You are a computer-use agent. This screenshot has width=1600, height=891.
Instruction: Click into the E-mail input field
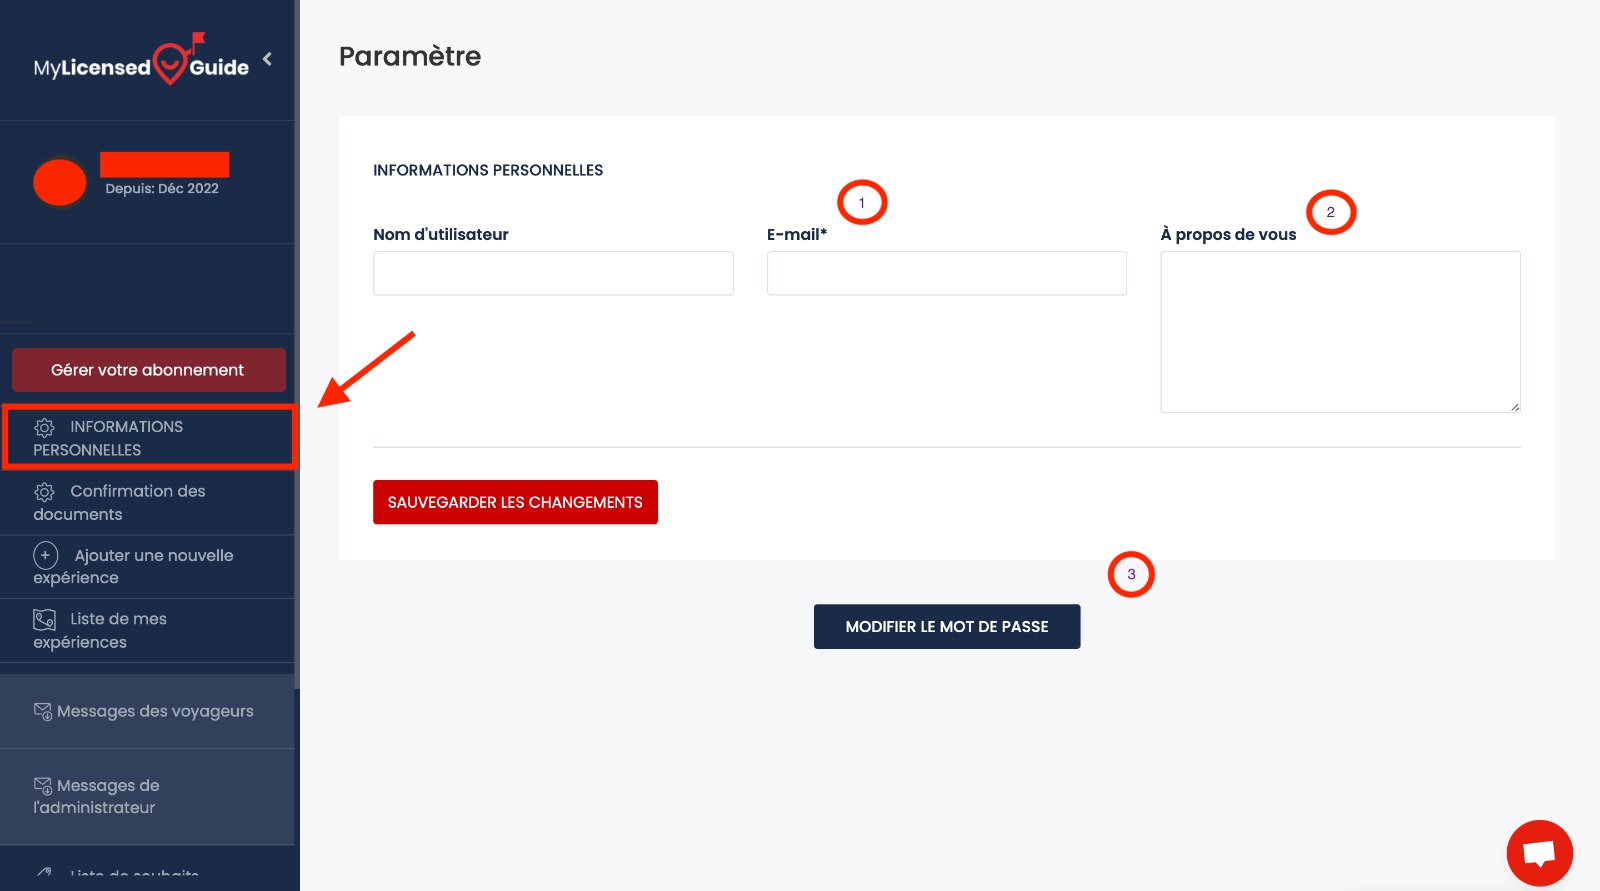tap(946, 273)
